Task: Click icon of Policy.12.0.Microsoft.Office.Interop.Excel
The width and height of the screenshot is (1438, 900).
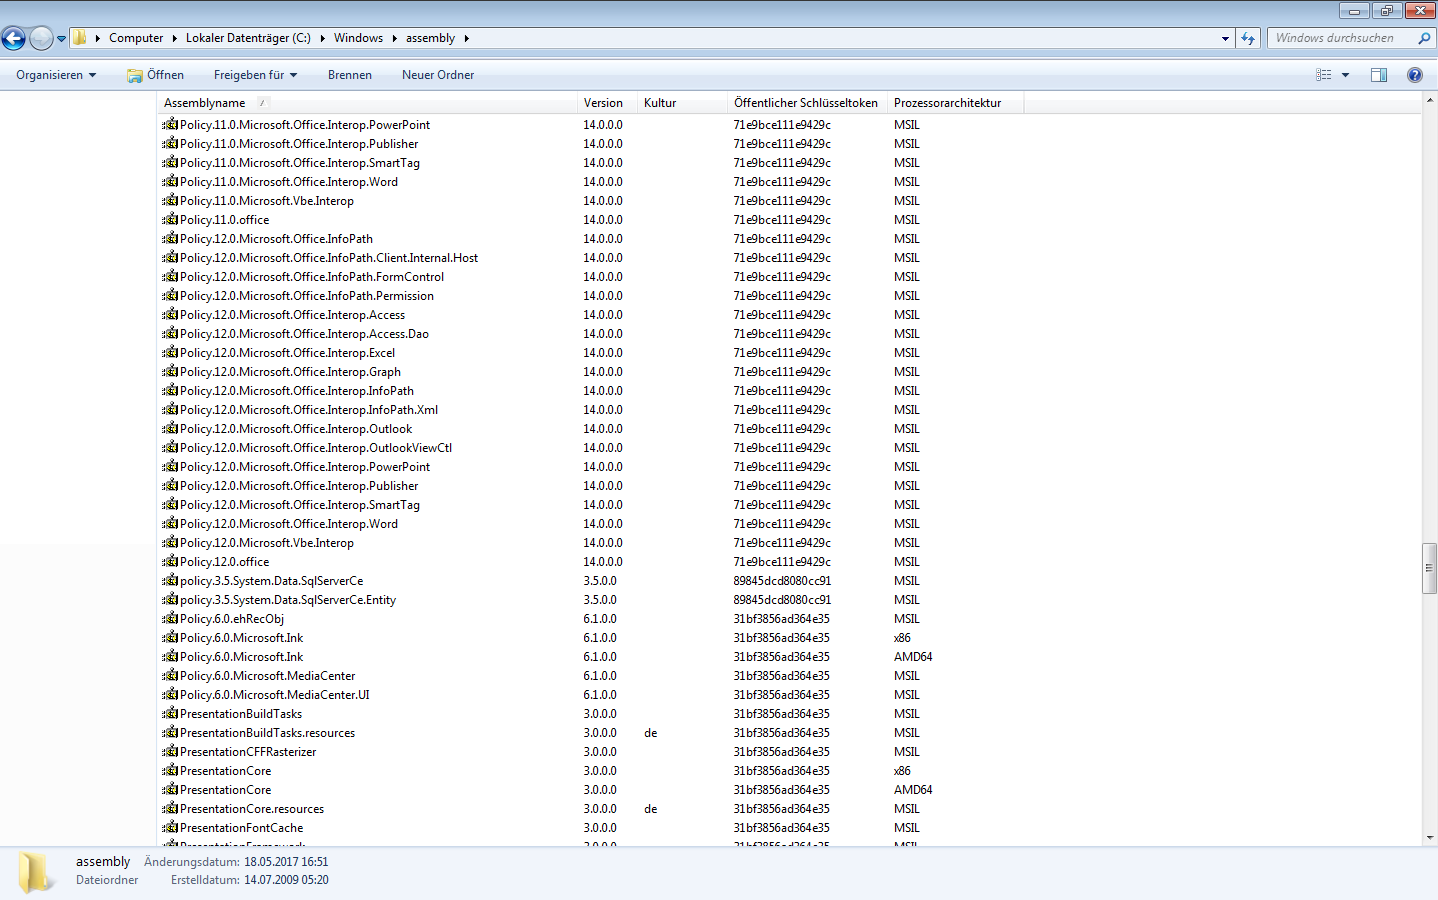Action: [170, 352]
